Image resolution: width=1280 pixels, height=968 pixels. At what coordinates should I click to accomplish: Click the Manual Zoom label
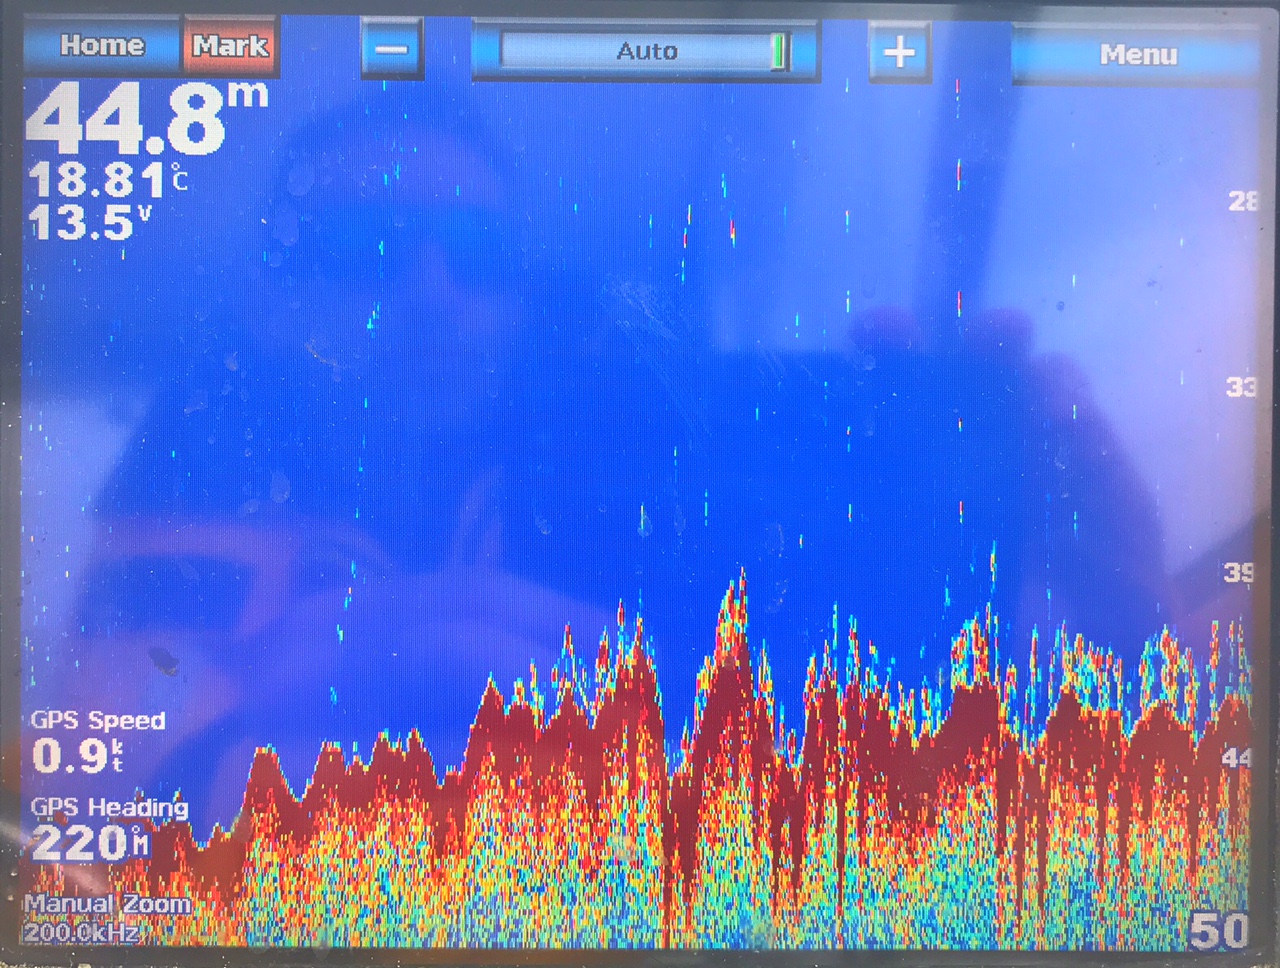pyautogui.click(x=107, y=904)
